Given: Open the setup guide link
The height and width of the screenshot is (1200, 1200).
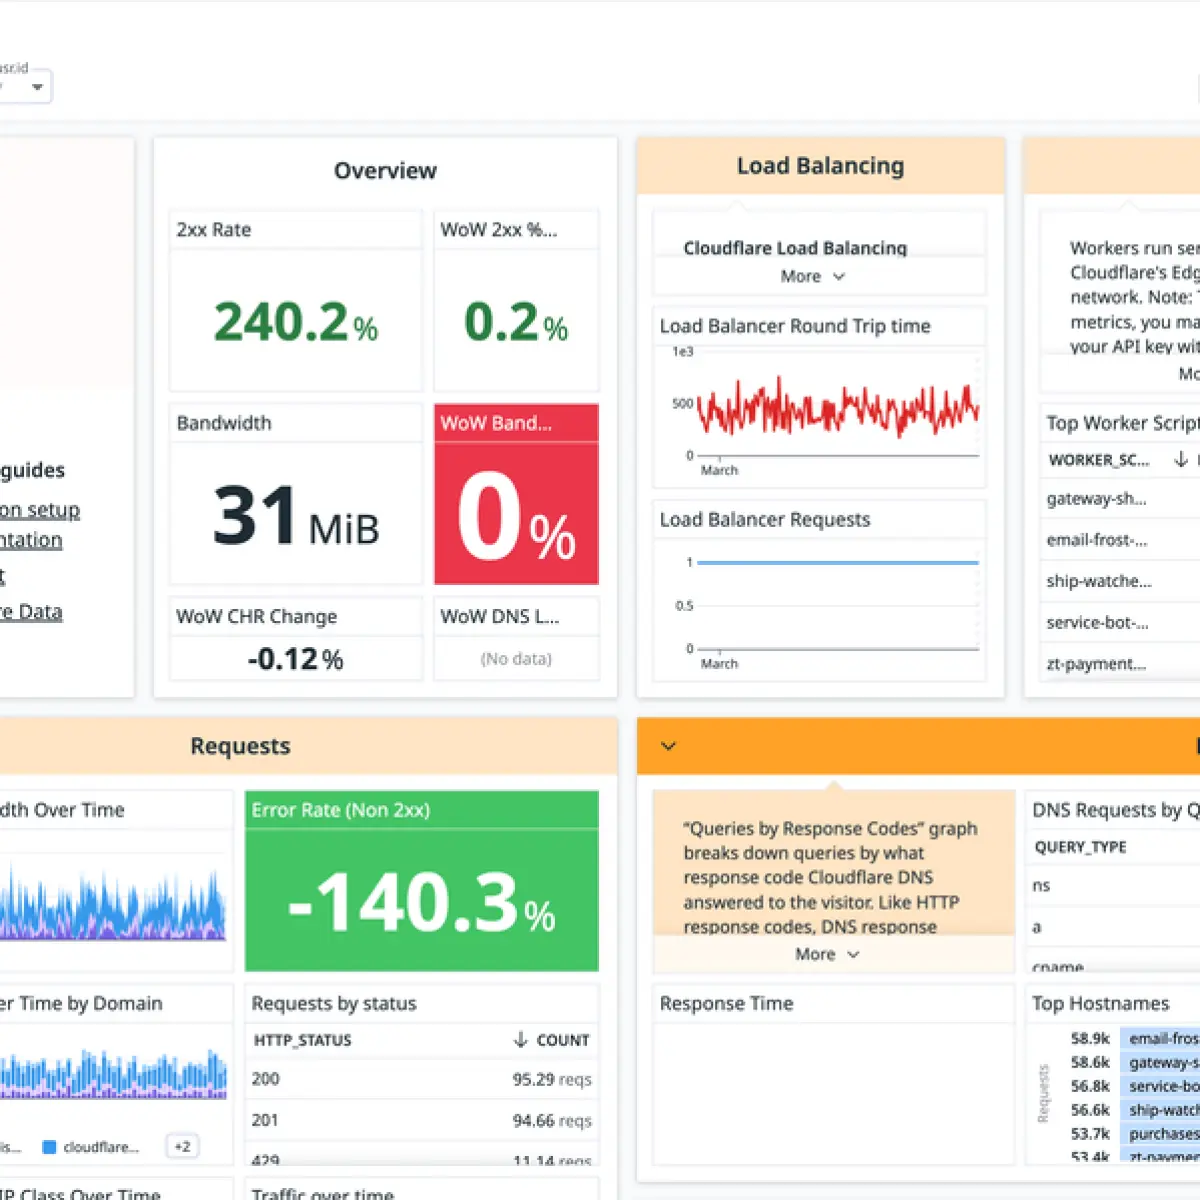Looking at the screenshot, I should tap(39, 510).
